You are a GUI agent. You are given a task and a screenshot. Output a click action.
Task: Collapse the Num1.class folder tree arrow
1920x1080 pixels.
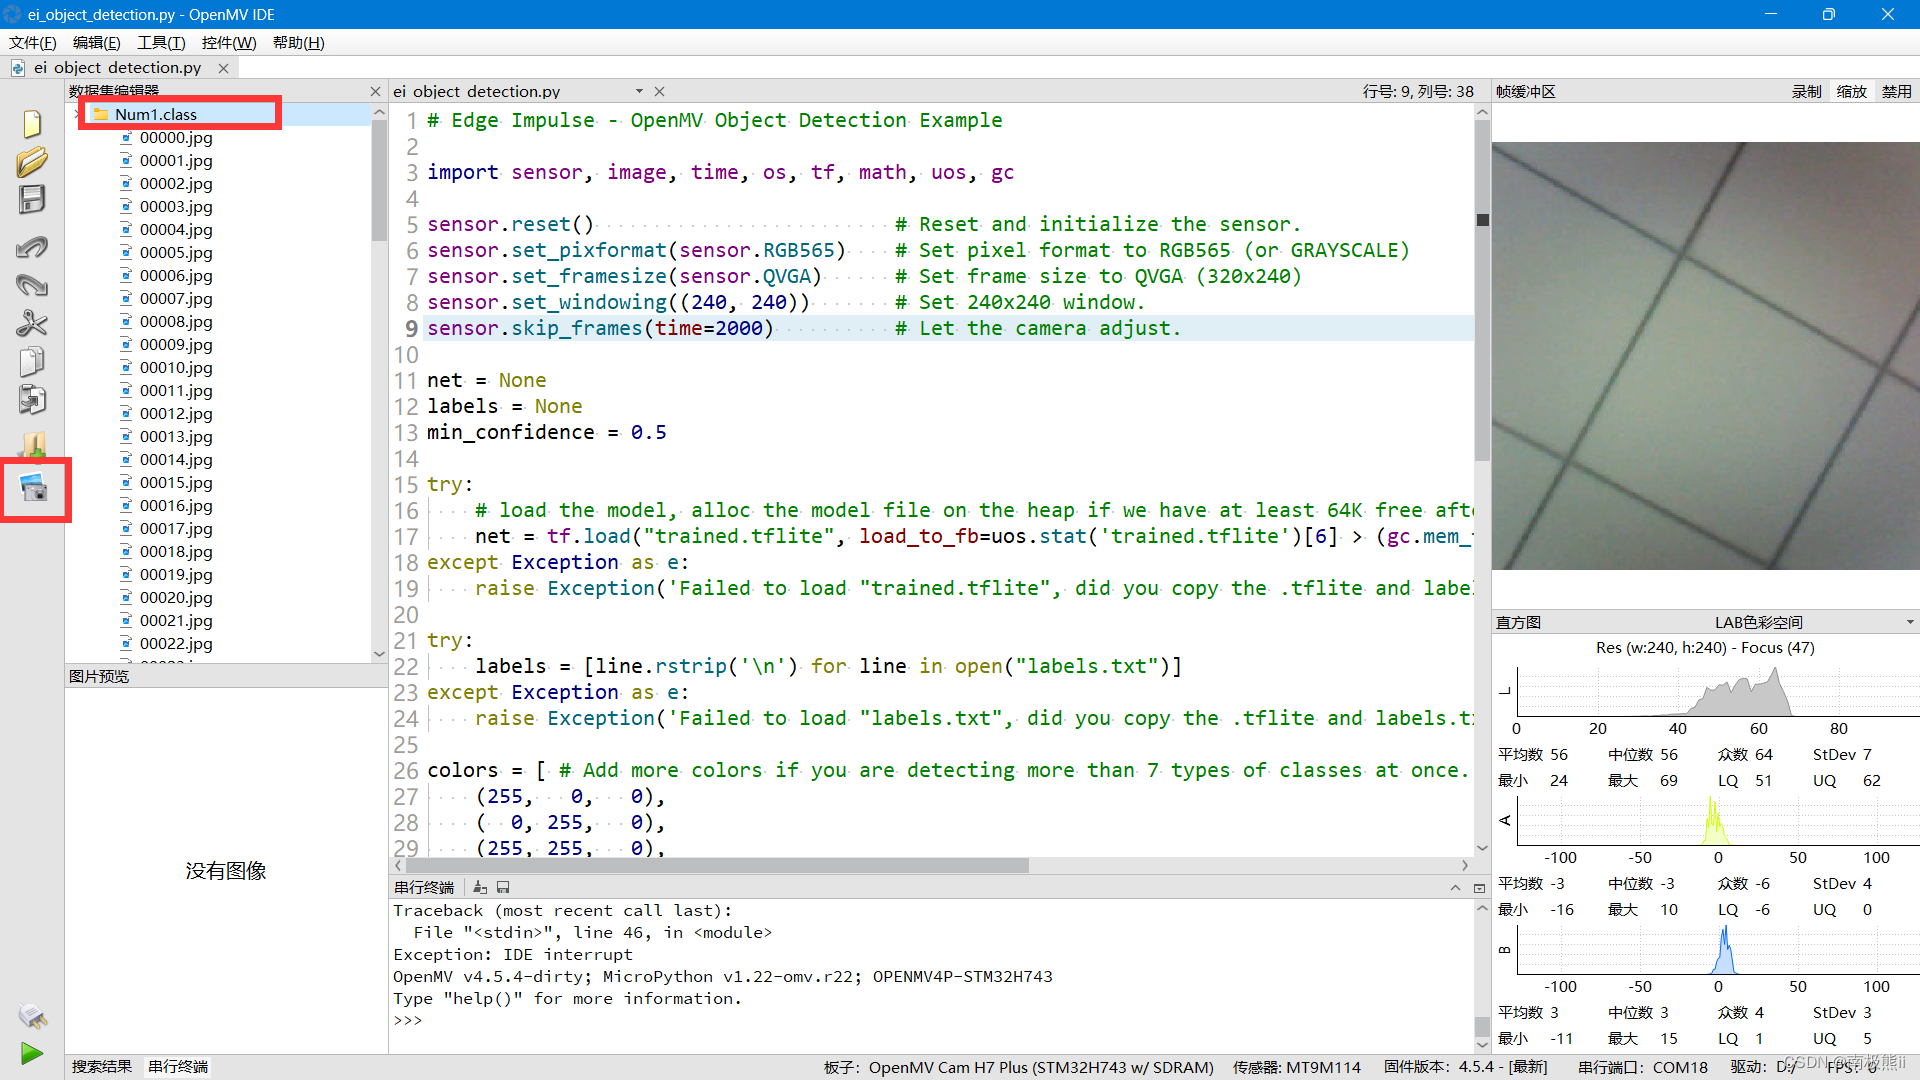(x=78, y=114)
